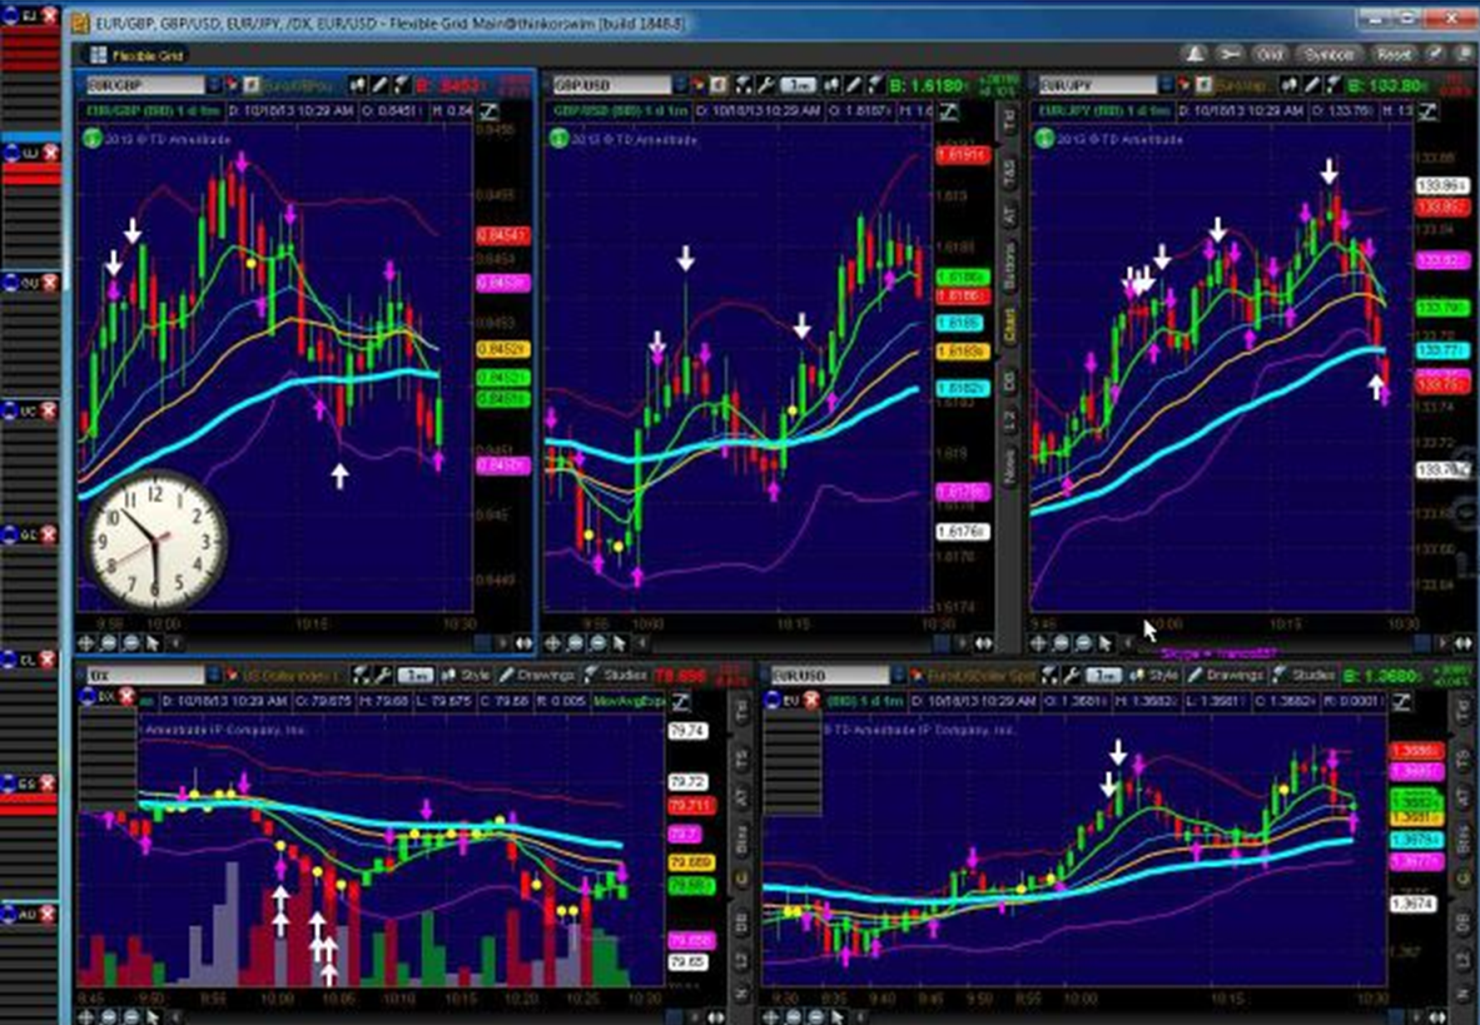Screen dimensions: 1480x1025
Task: Click the Chart side tab right of the GBP/USD chart
Action: click(x=1009, y=327)
